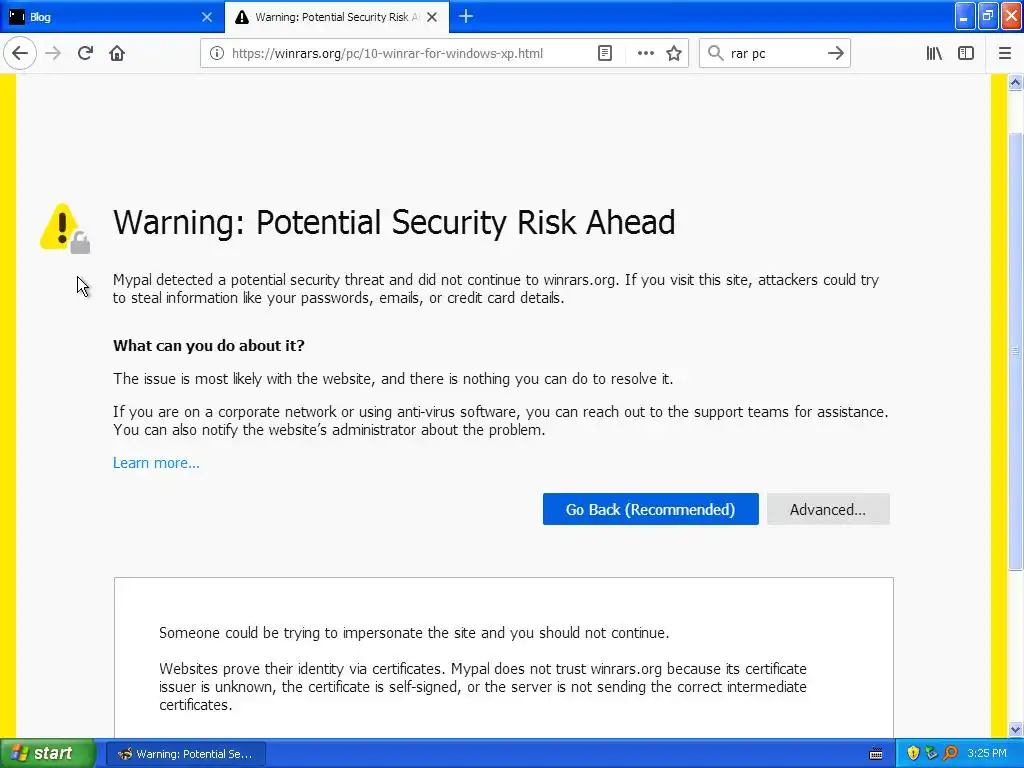
Task: Click scrollbar up arrow
Action: (1016, 82)
